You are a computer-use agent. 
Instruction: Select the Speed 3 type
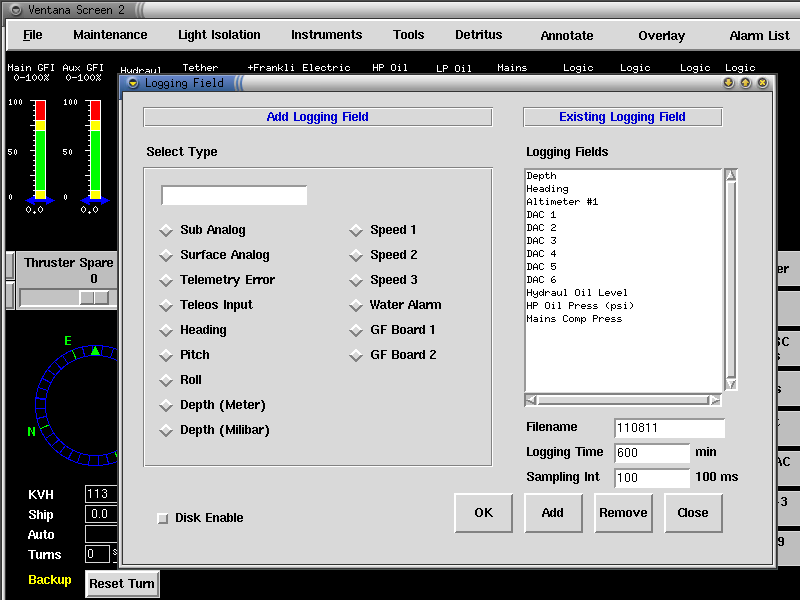coord(356,281)
